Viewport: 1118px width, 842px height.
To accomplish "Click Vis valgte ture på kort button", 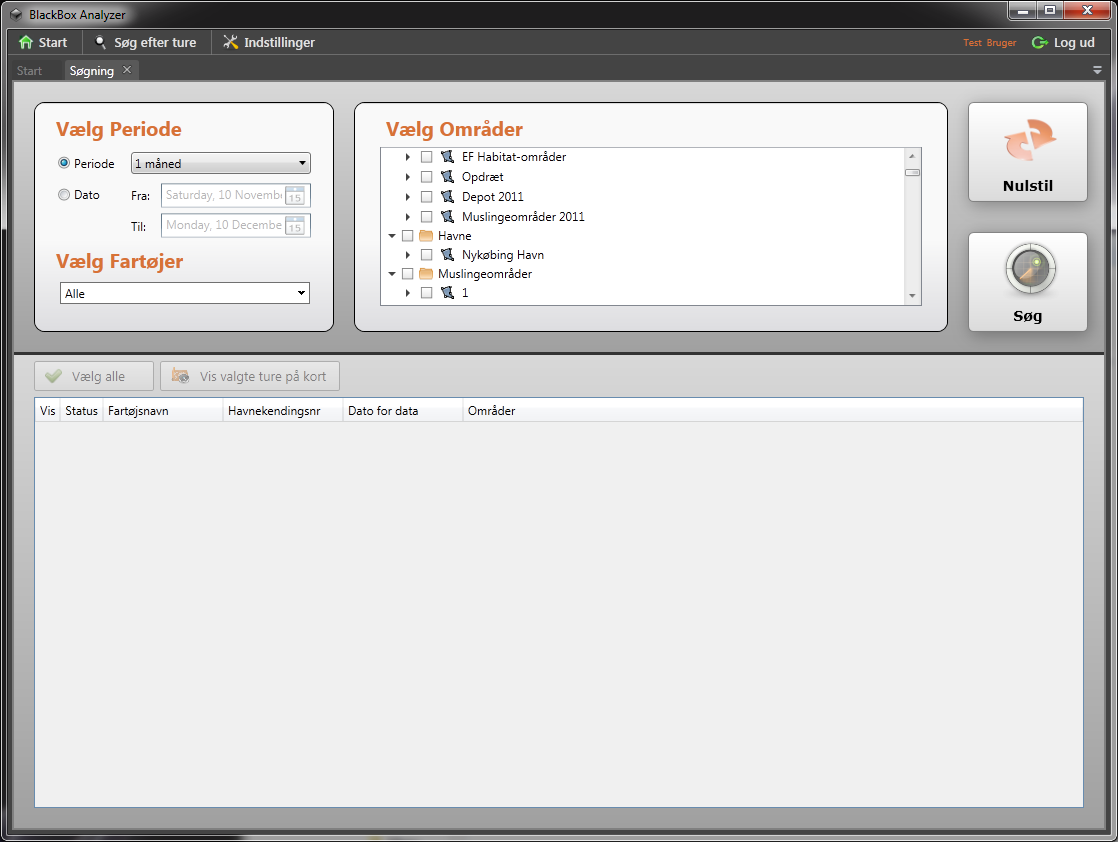I will (x=250, y=376).
